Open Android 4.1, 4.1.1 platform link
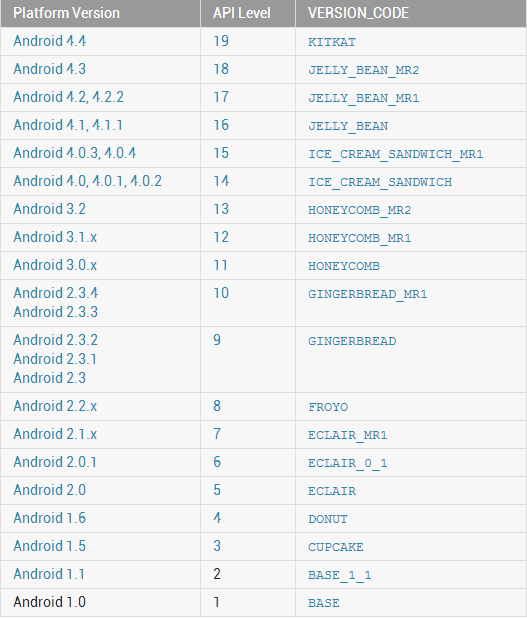527x618 pixels. click(x=68, y=125)
